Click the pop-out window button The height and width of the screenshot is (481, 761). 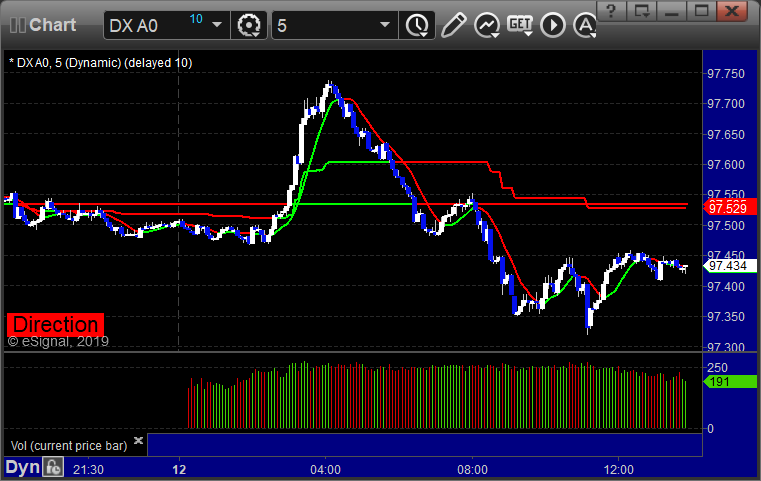[x=641, y=11]
